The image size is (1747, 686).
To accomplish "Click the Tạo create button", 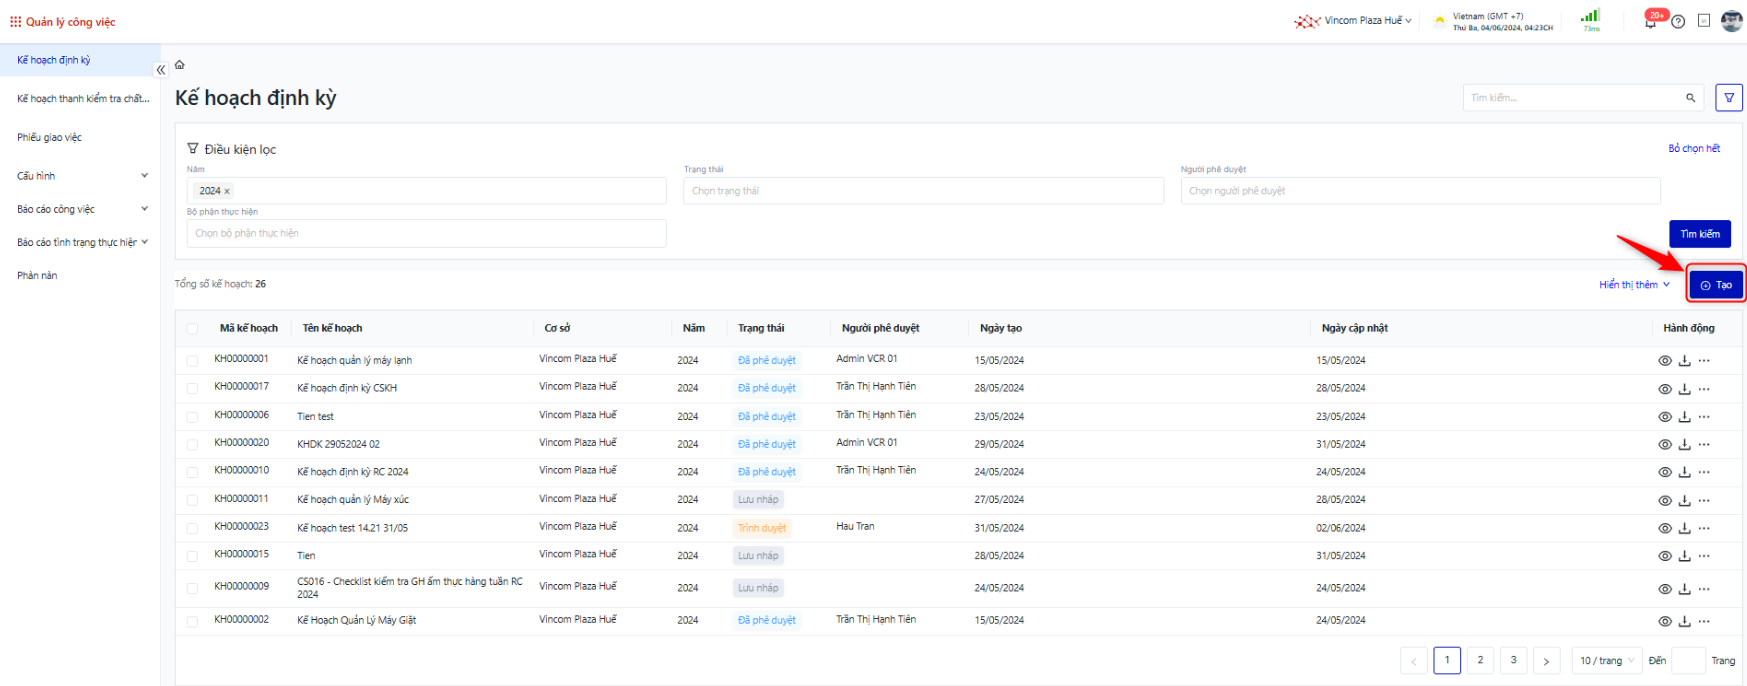I will (x=1716, y=285).
